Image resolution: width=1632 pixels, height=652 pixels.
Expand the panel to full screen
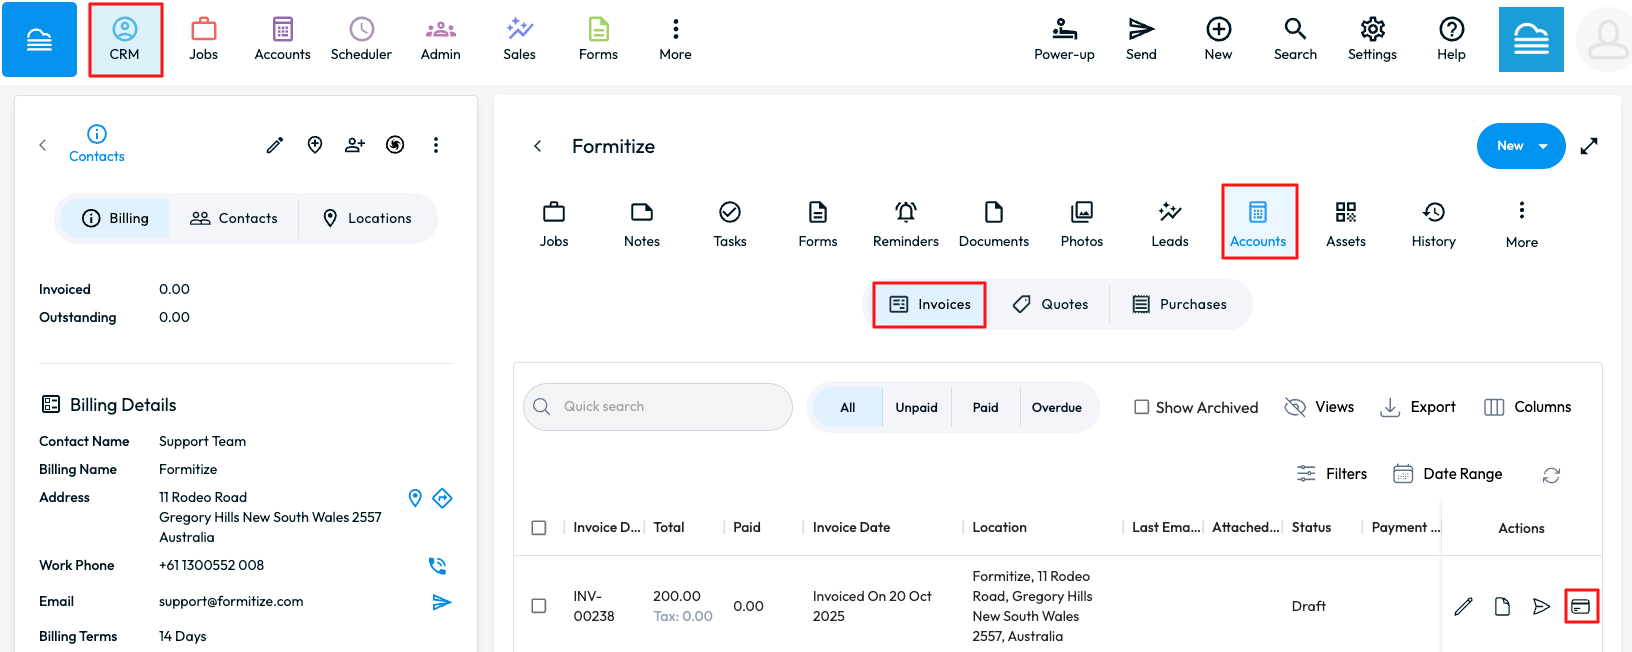[1589, 146]
